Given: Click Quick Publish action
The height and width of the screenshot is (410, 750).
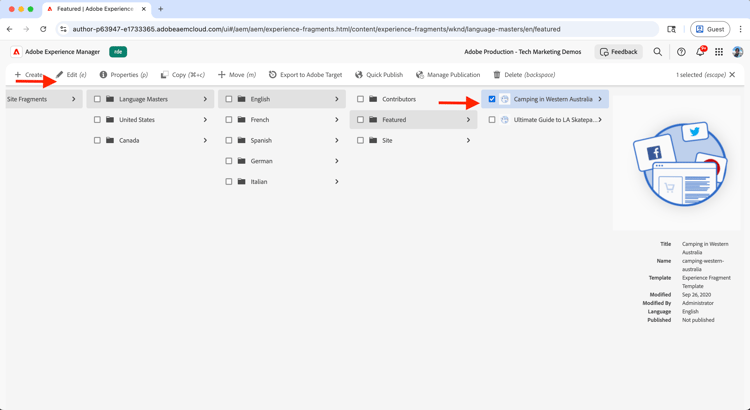Looking at the screenshot, I should (x=379, y=75).
